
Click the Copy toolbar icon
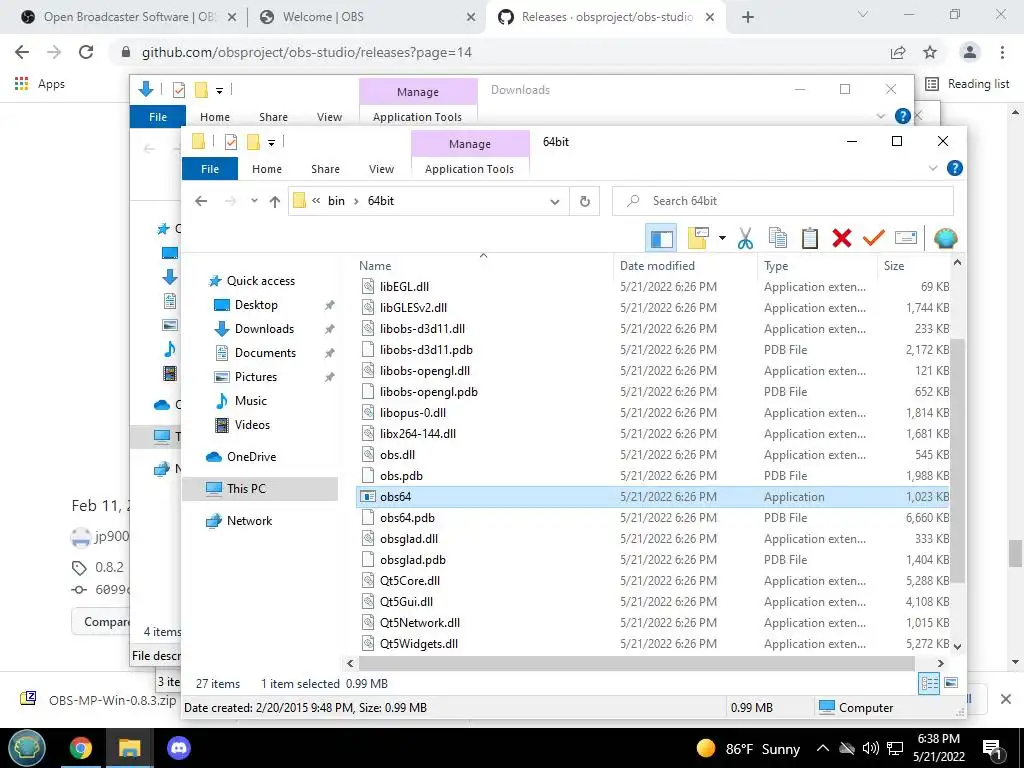pos(777,238)
